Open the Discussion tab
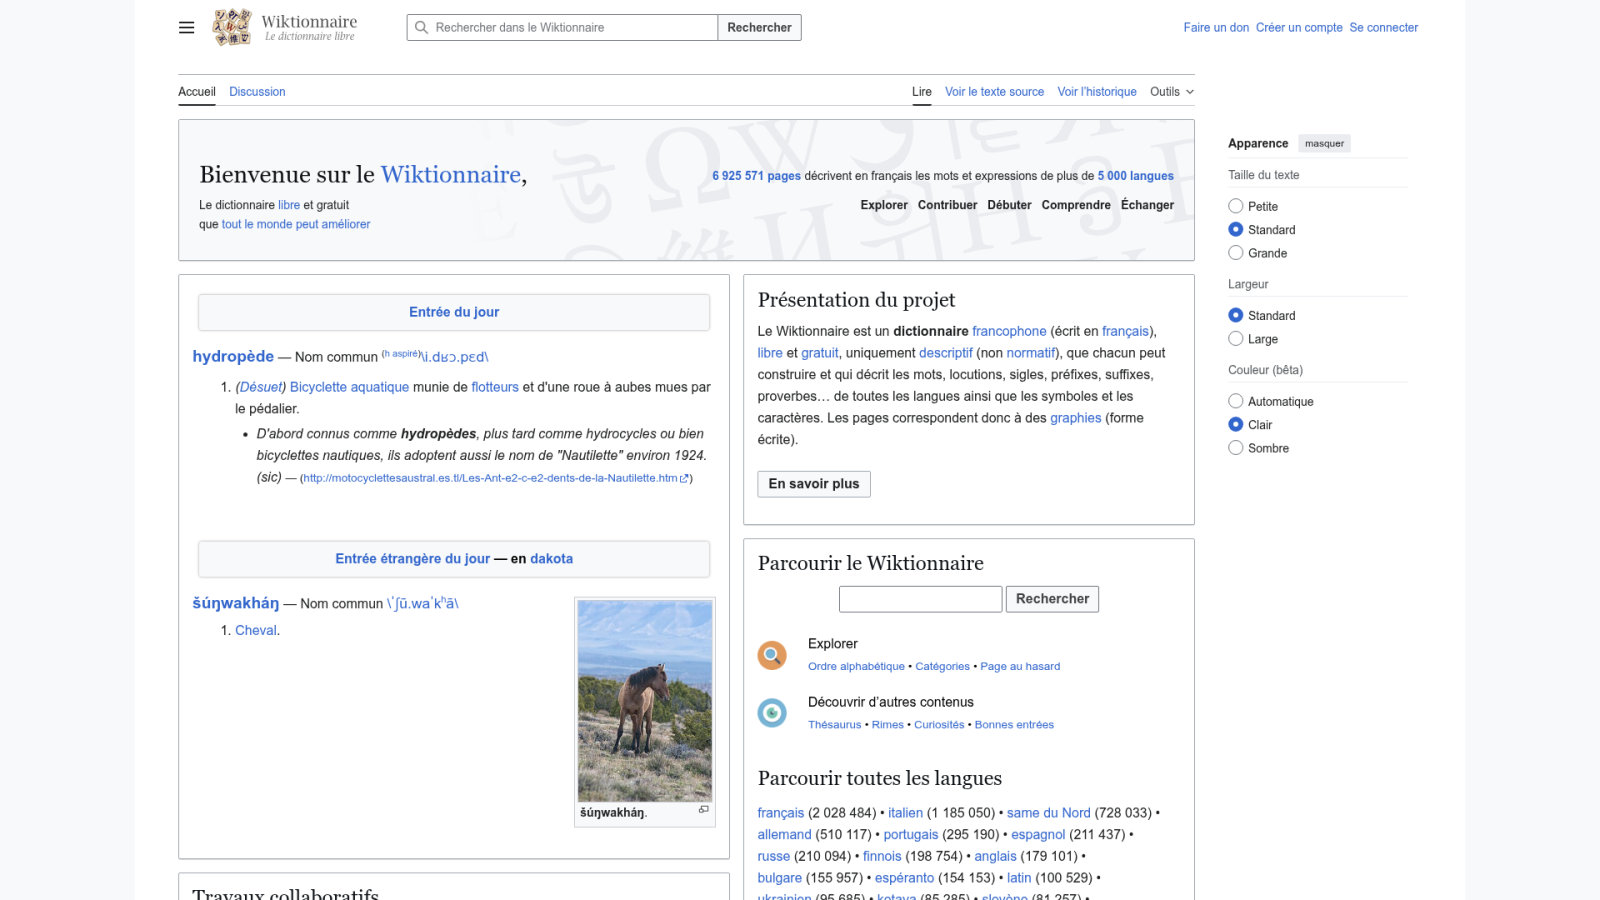Screen dimensions: 1600x900 coord(257,92)
